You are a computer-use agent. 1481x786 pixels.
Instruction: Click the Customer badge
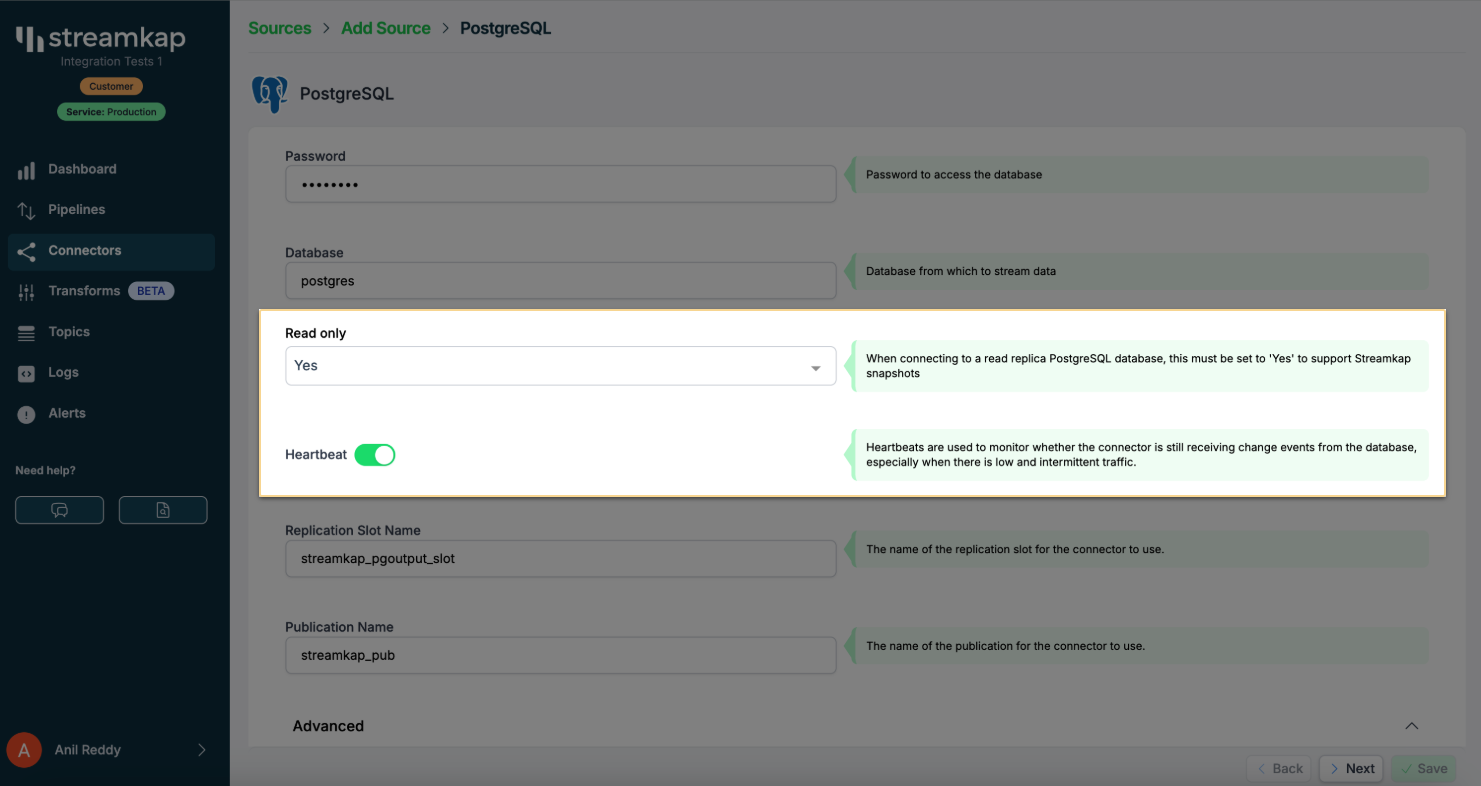click(x=111, y=87)
